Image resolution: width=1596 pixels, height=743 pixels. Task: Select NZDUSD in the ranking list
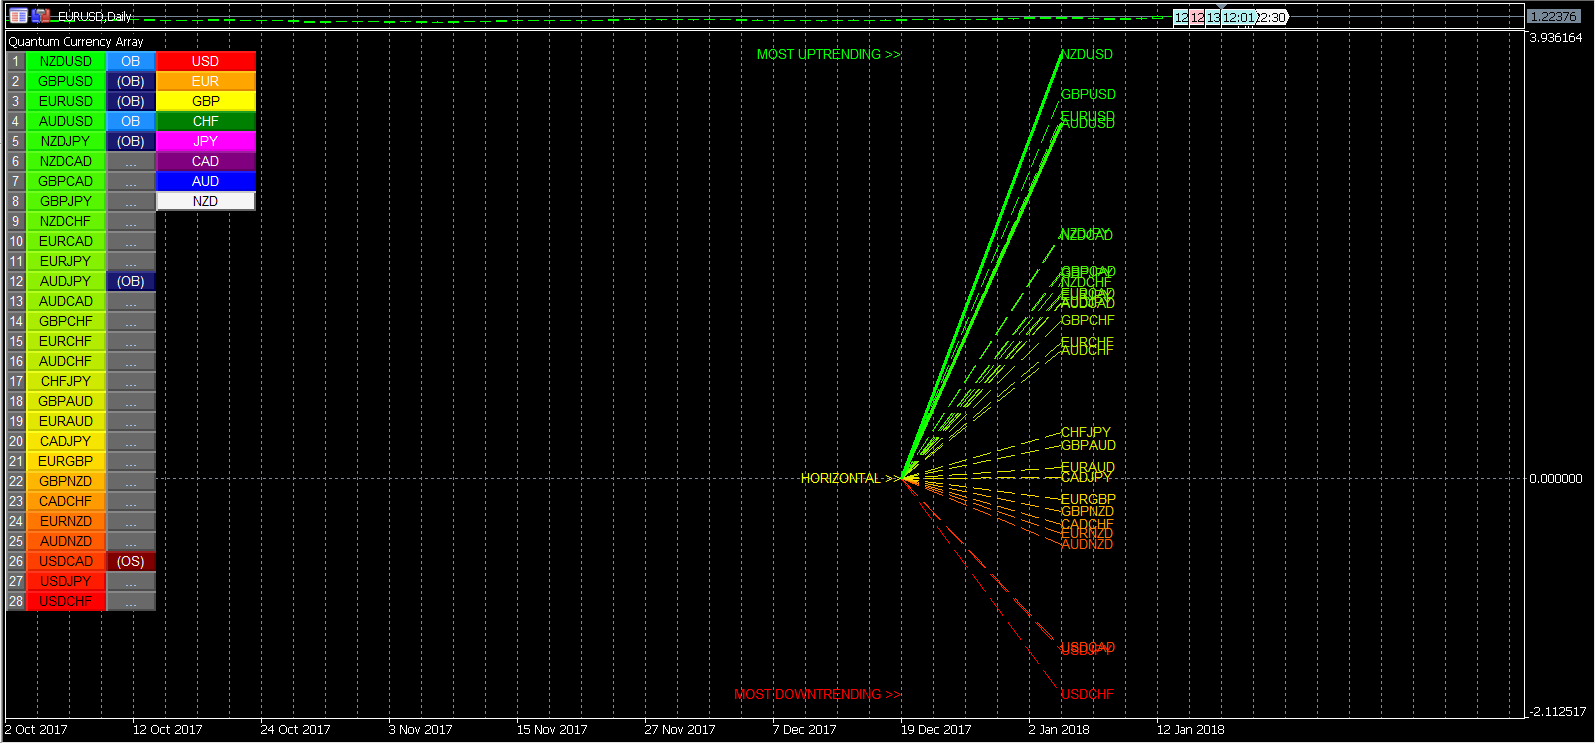66,61
